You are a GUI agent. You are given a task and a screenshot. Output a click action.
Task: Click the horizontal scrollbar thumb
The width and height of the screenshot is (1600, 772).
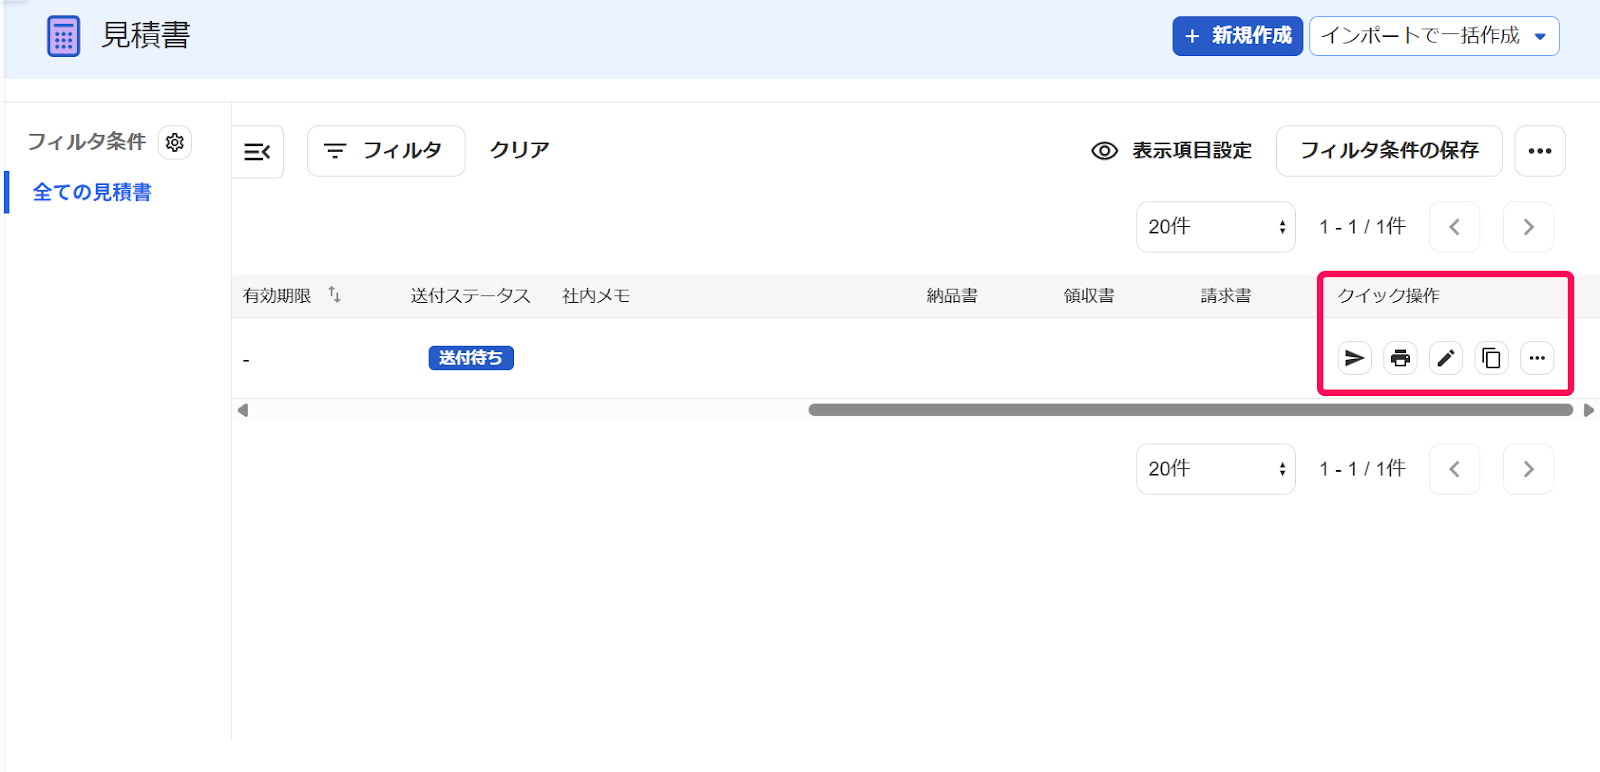coord(1191,410)
